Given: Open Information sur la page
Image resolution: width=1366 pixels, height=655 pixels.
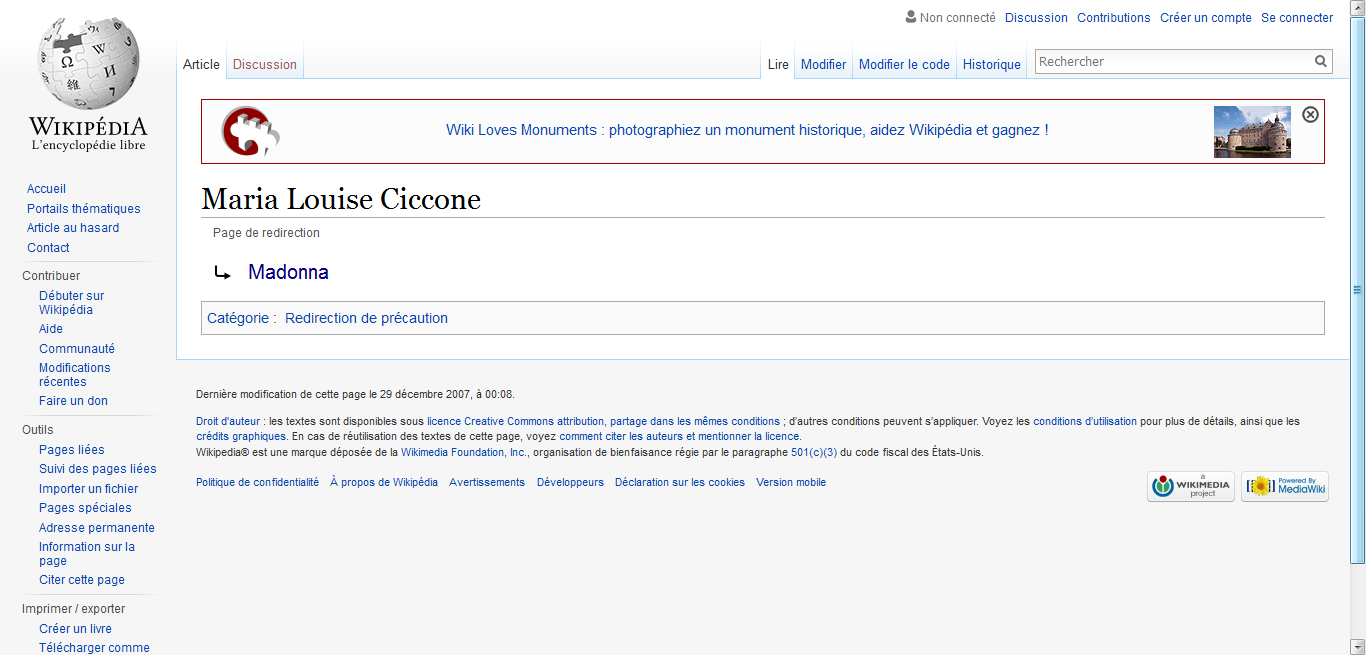Looking at the screenshot, I should tap(87, 554).
